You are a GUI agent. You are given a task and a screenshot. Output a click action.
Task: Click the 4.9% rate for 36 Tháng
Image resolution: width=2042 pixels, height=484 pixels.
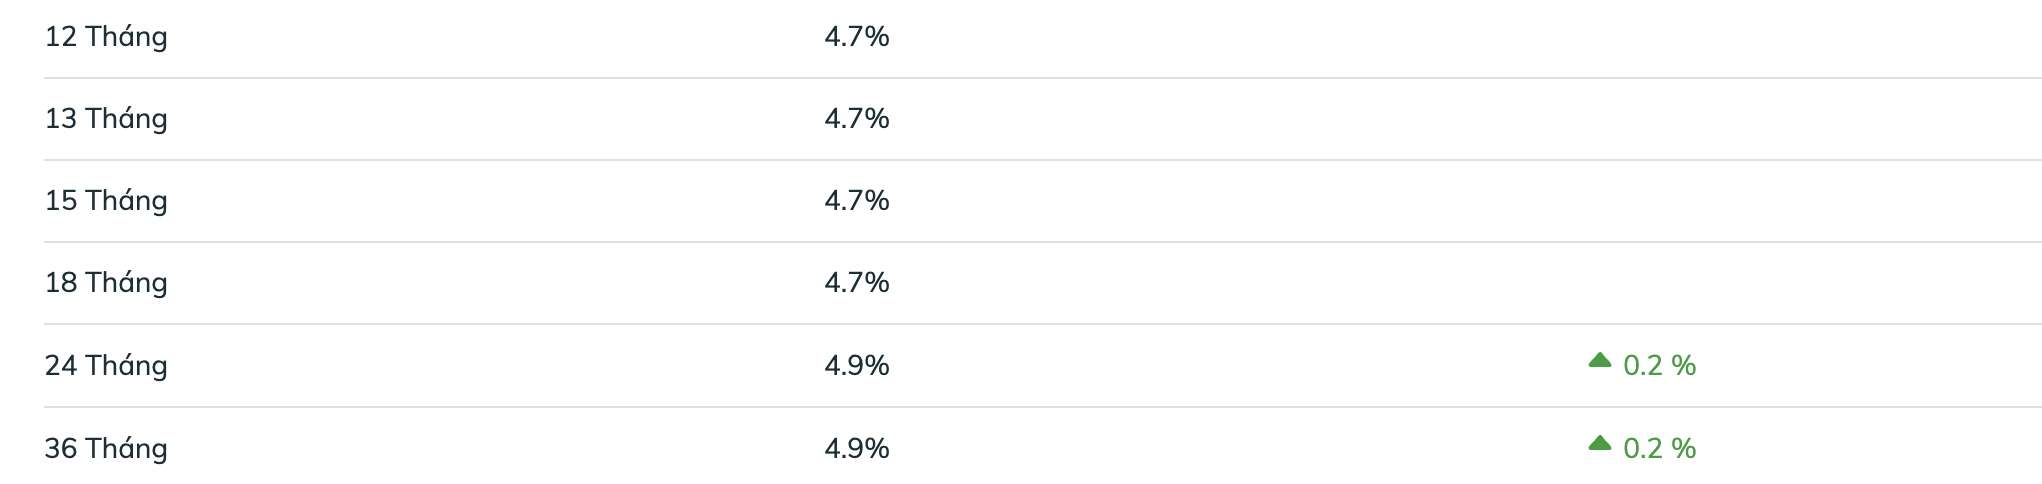(x=857, y=449)
